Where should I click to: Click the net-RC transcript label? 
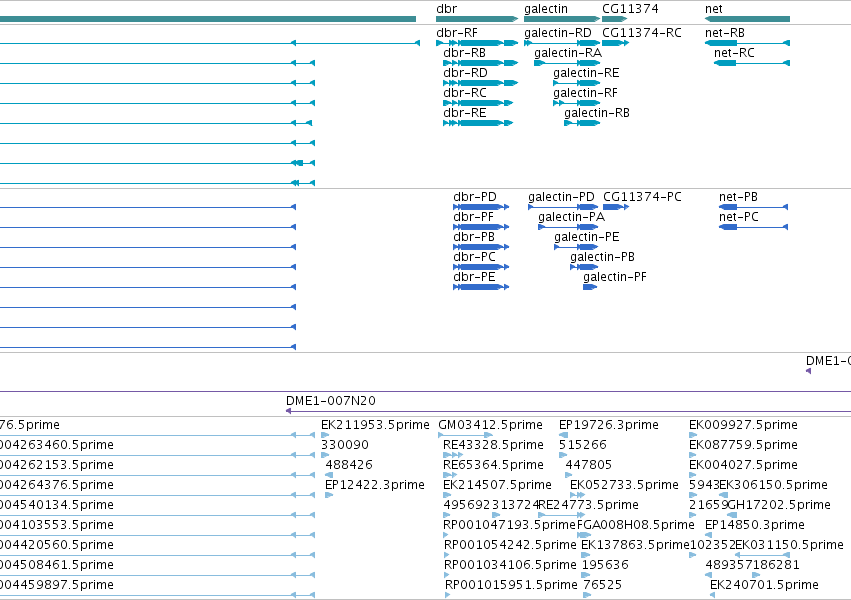click(734, 53)
